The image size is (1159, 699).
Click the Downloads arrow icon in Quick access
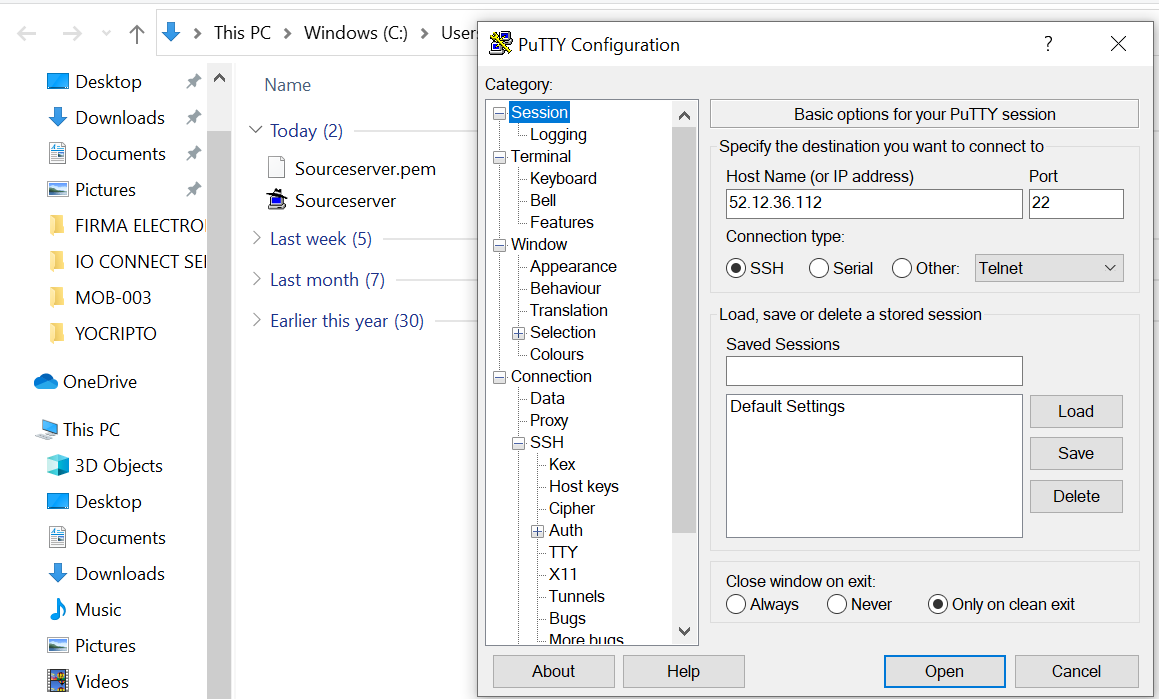pos(58,117)
